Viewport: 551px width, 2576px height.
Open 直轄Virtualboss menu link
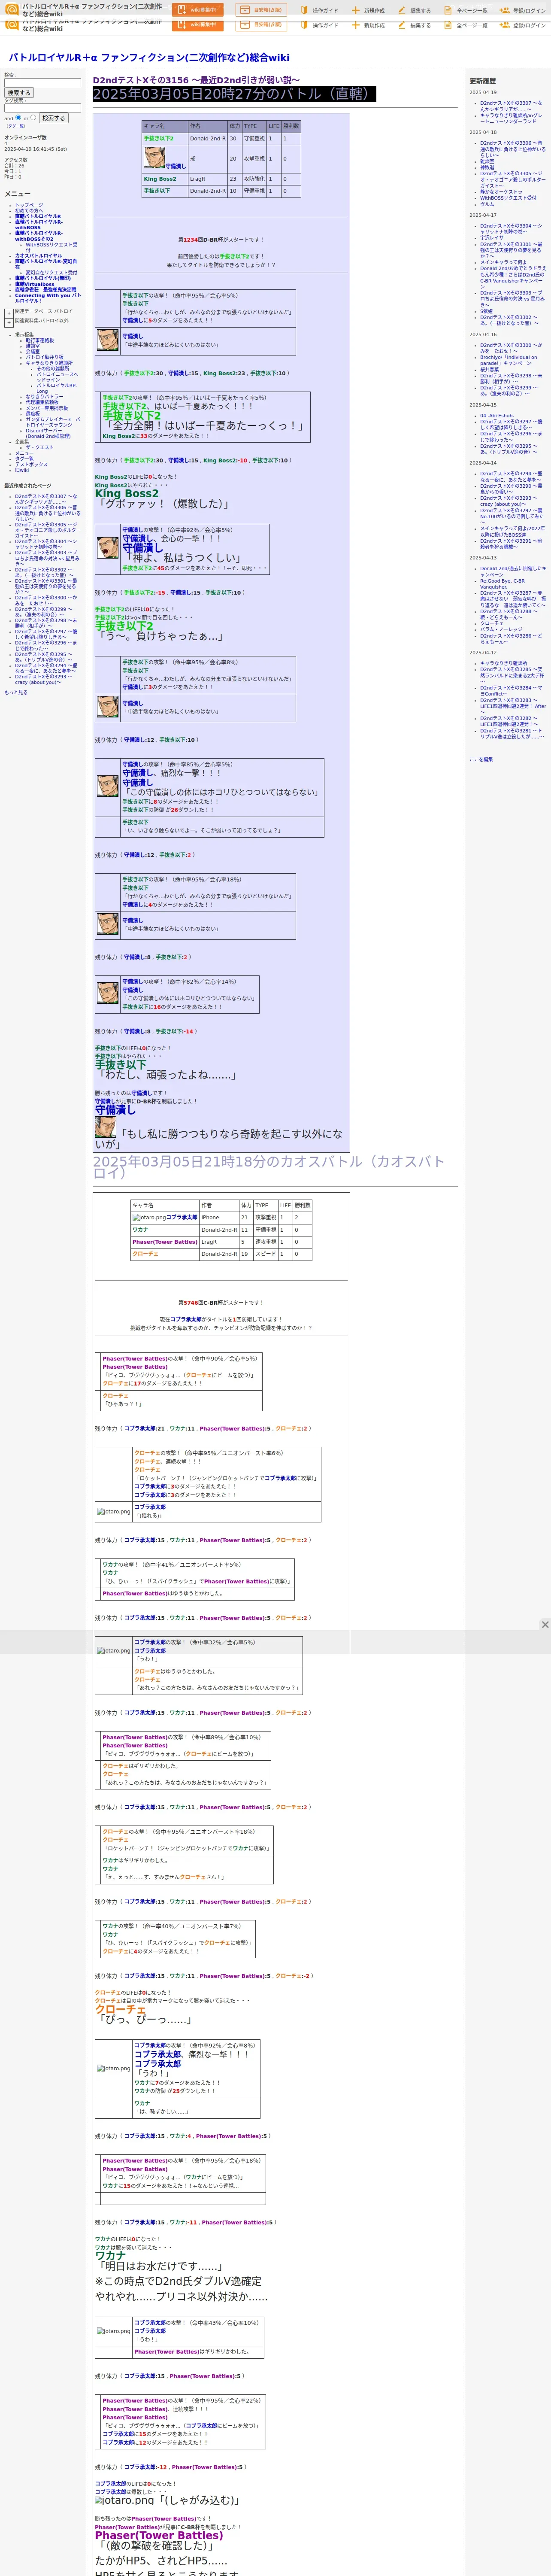(x=35, y=284)
